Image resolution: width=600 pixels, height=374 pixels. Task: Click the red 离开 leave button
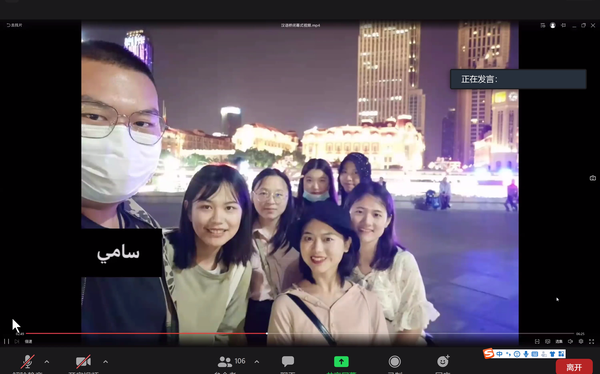tap(574, 367)
